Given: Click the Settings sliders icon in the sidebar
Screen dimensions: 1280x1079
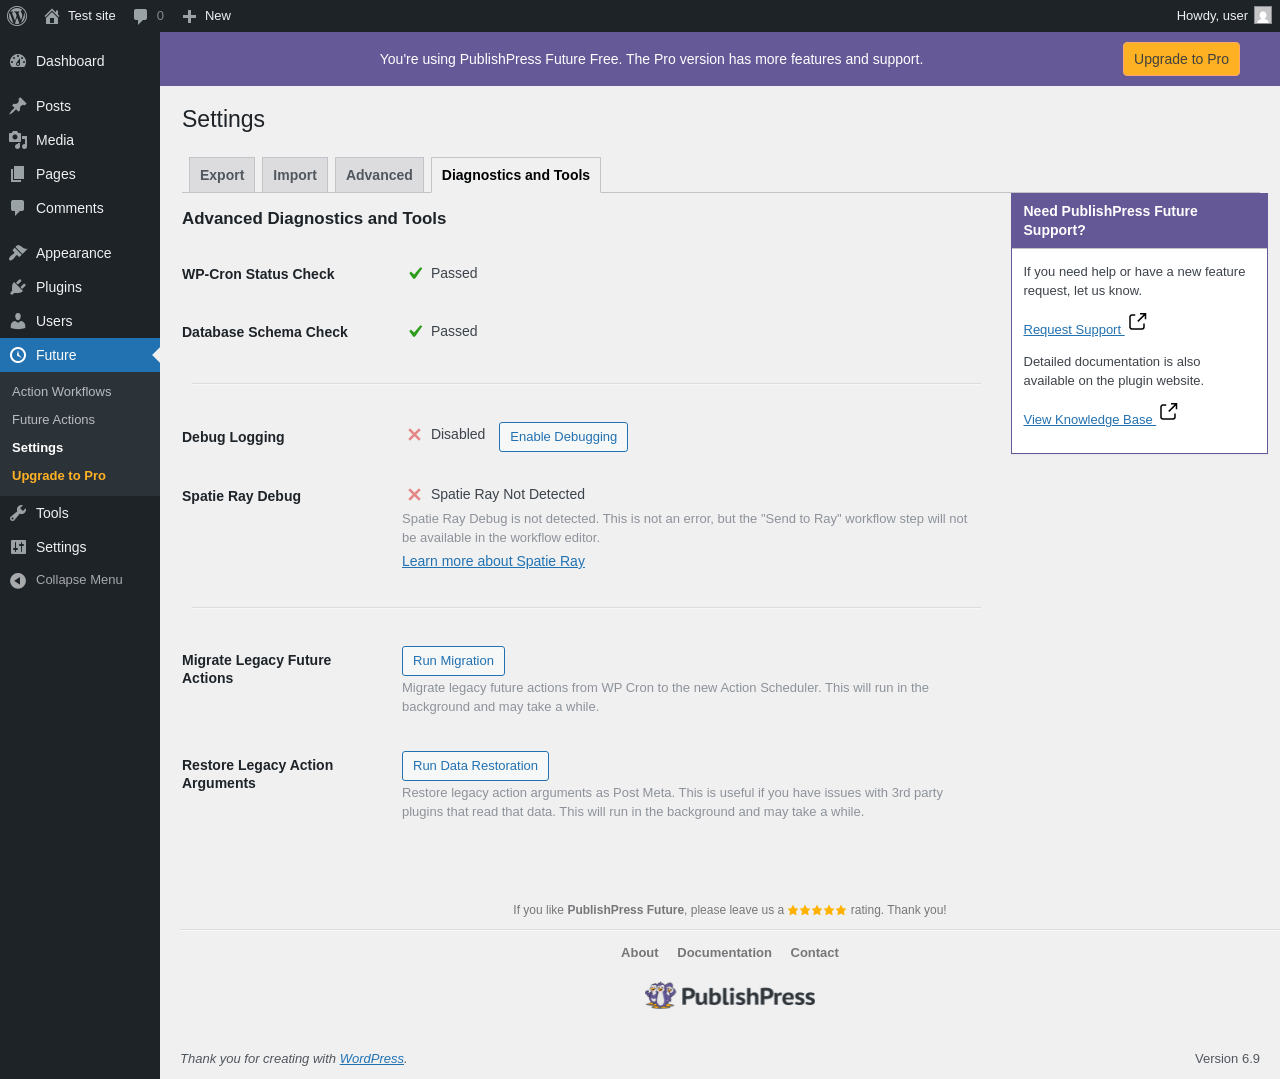Looking at the screenshot, I should click(18, 547).
